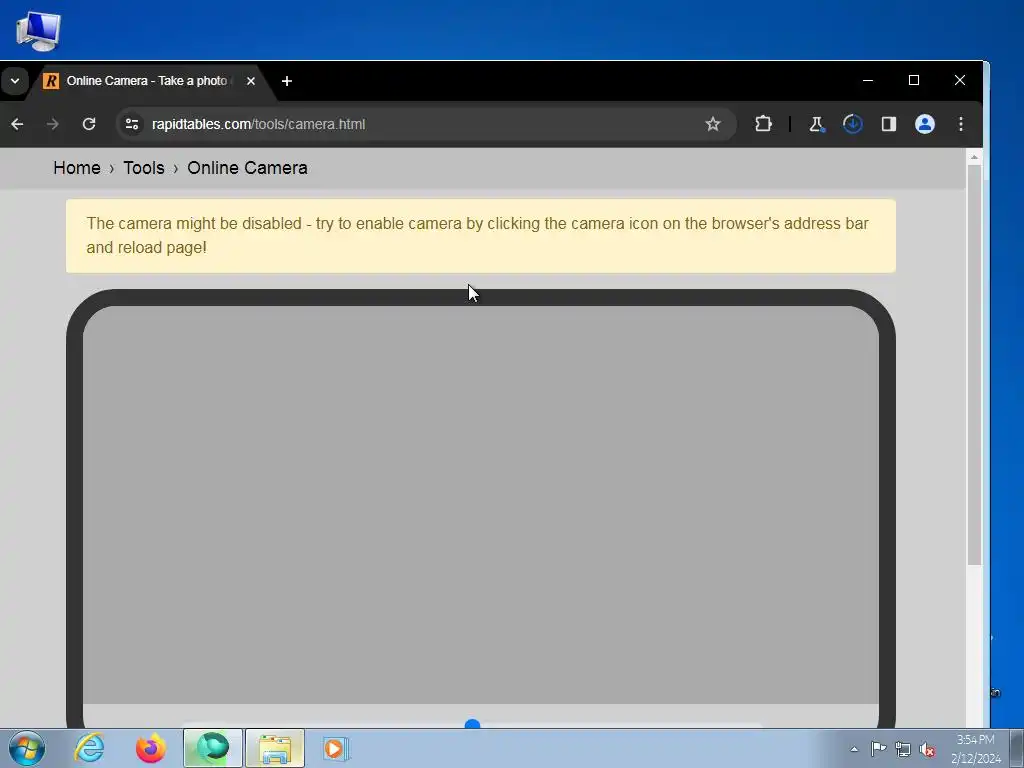This screenshot has width=1024, height=768.
Task: Click the blue slider handle below camera view
Action: coord(472,724)
